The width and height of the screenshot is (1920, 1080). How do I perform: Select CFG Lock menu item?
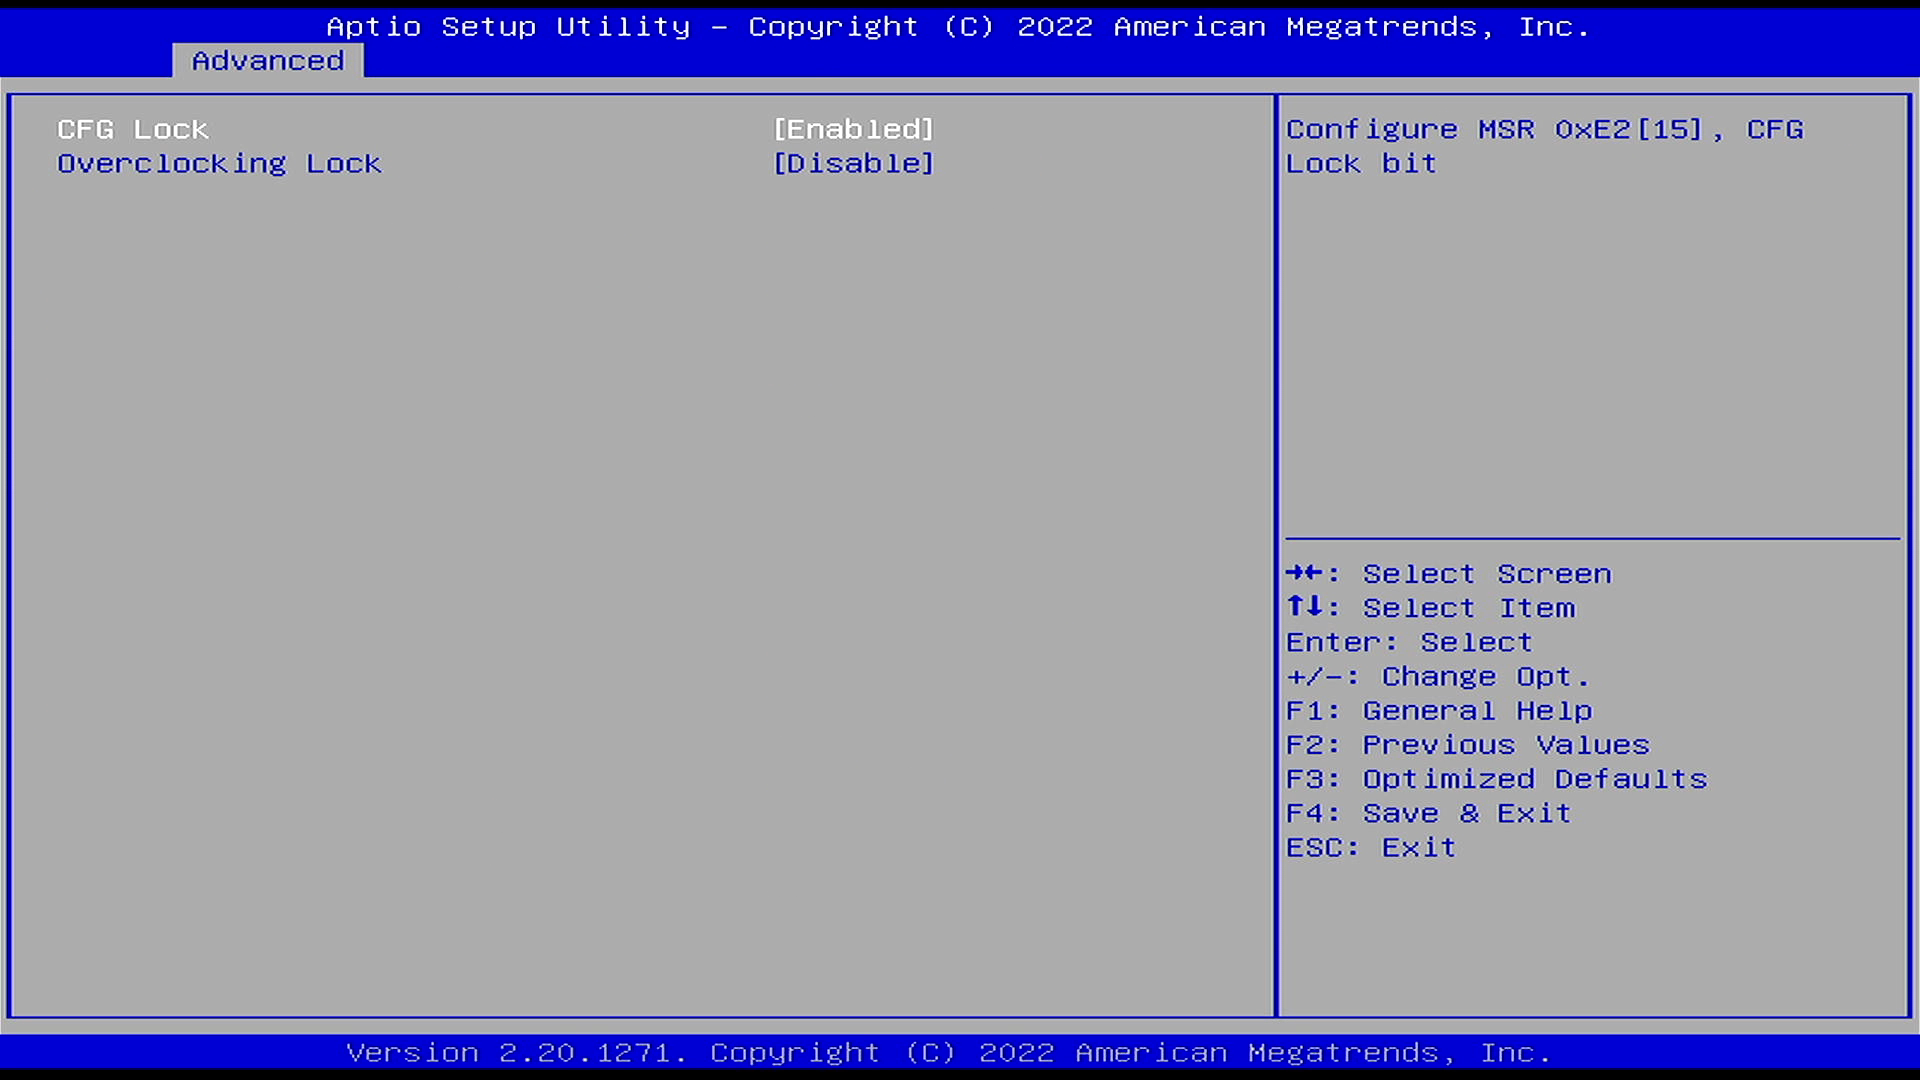tap(132, 128)
